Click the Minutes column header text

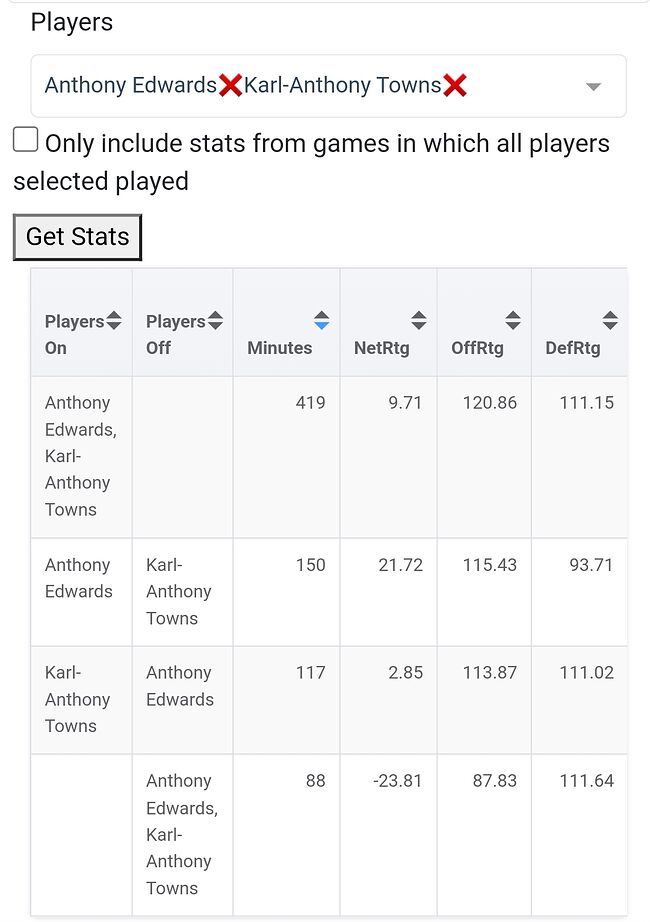(x=280, y=348)
